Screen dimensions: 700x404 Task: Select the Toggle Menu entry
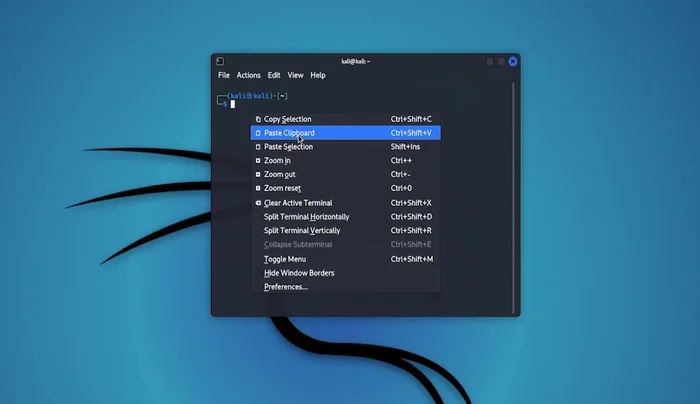(346, 259)
